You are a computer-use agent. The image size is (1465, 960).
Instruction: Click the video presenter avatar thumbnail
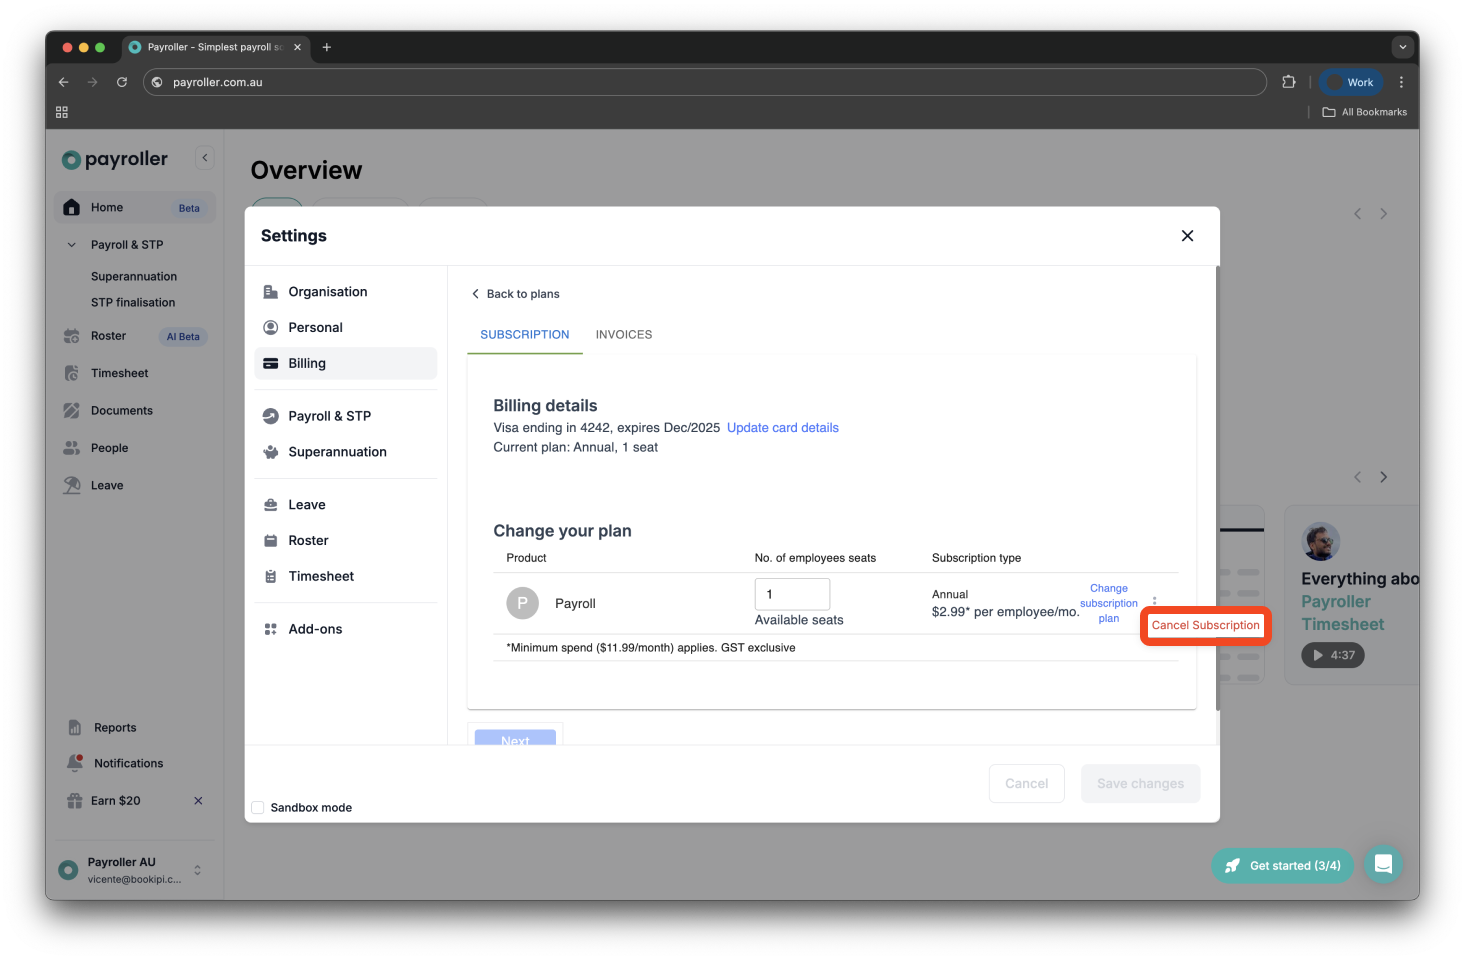pos(1321,542)
